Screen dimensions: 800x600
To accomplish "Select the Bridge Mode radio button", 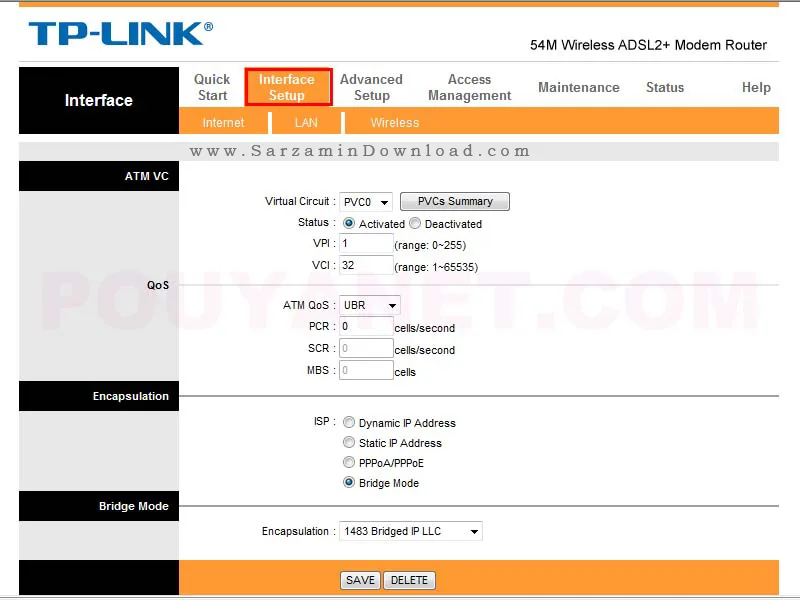I will tap(349, 483).
